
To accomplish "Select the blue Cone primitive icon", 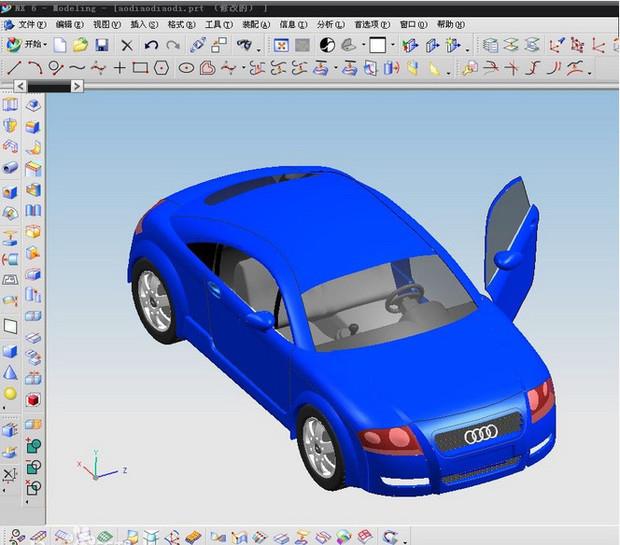I will point(10,373).
